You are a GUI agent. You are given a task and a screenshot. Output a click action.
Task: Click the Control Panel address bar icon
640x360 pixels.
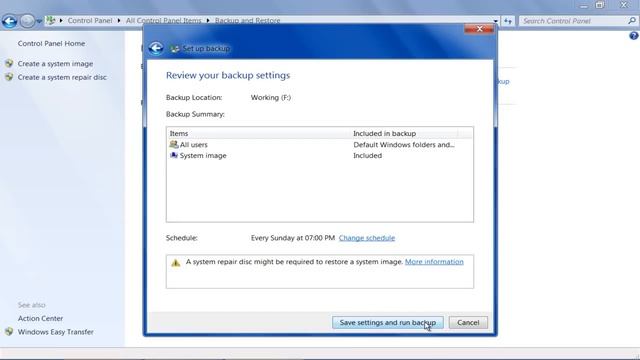click(51, 20)
